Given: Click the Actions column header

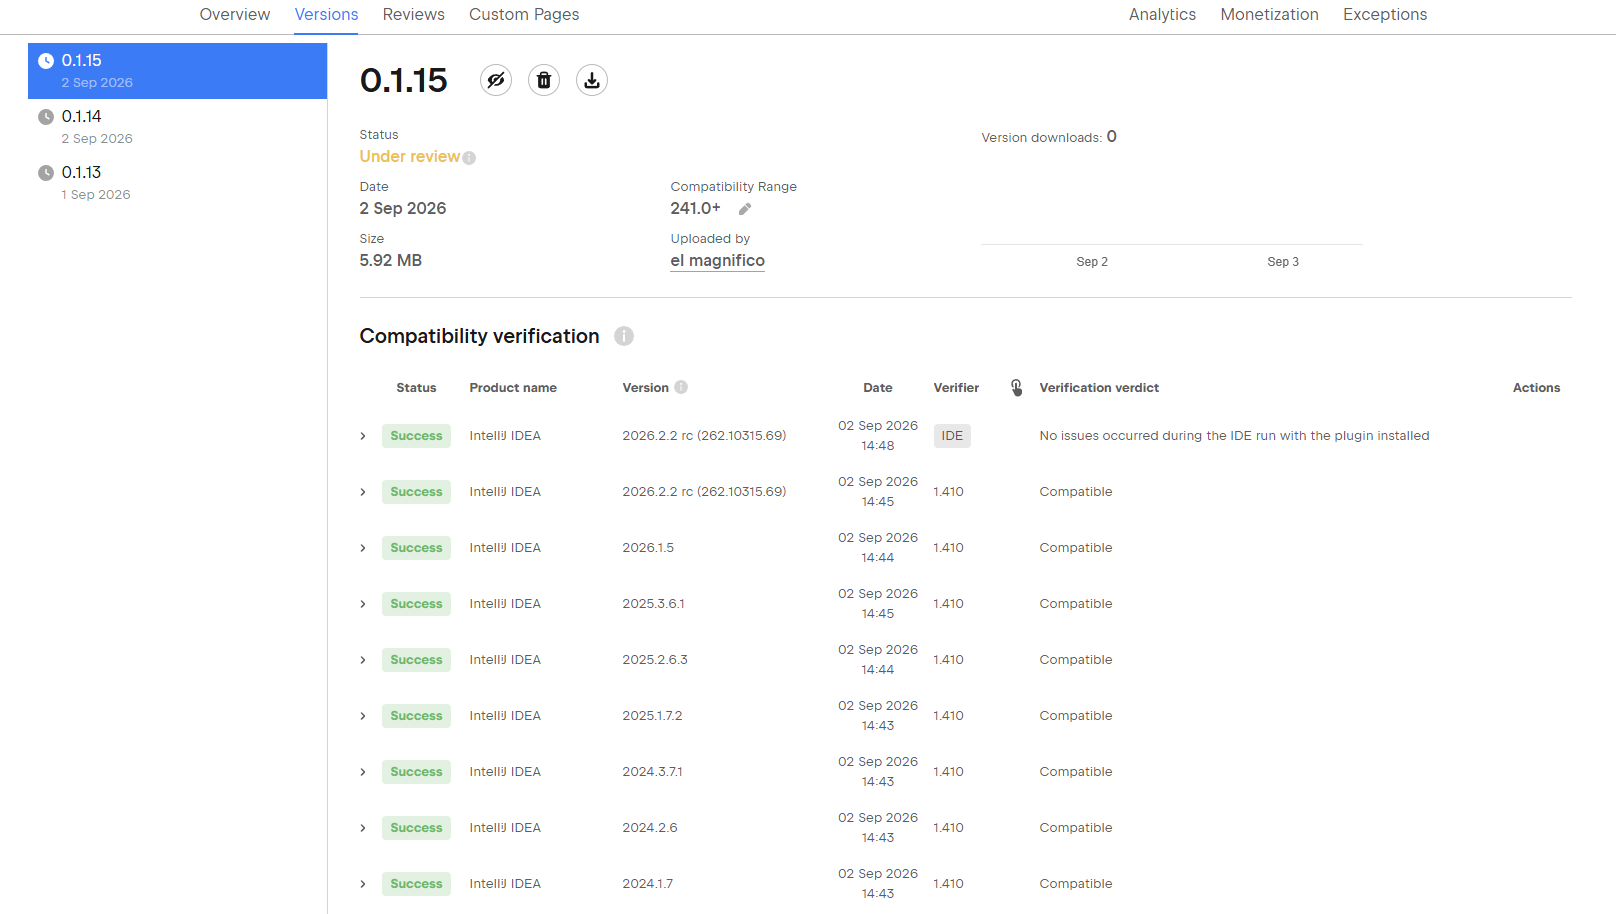Looking at the screenshot, I should pyautogui.click(x=1536, y=388).
